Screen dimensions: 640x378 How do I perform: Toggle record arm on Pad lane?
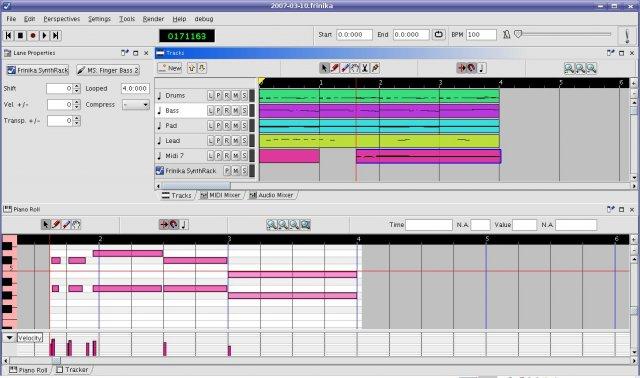(227, 126)
